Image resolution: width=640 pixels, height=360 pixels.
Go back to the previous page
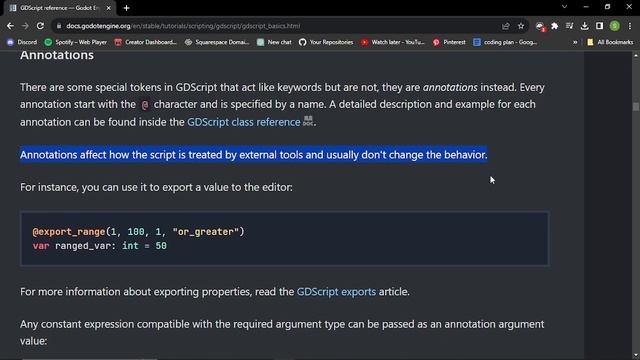click(10, 26)
